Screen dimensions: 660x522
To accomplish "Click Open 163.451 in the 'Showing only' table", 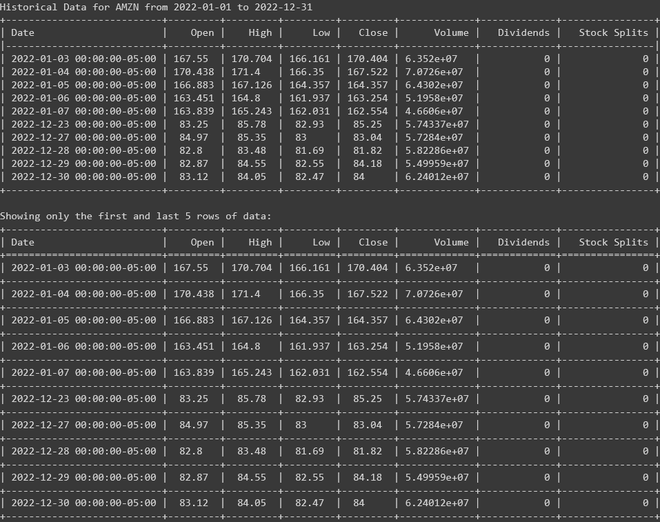I will coord(194,346).
